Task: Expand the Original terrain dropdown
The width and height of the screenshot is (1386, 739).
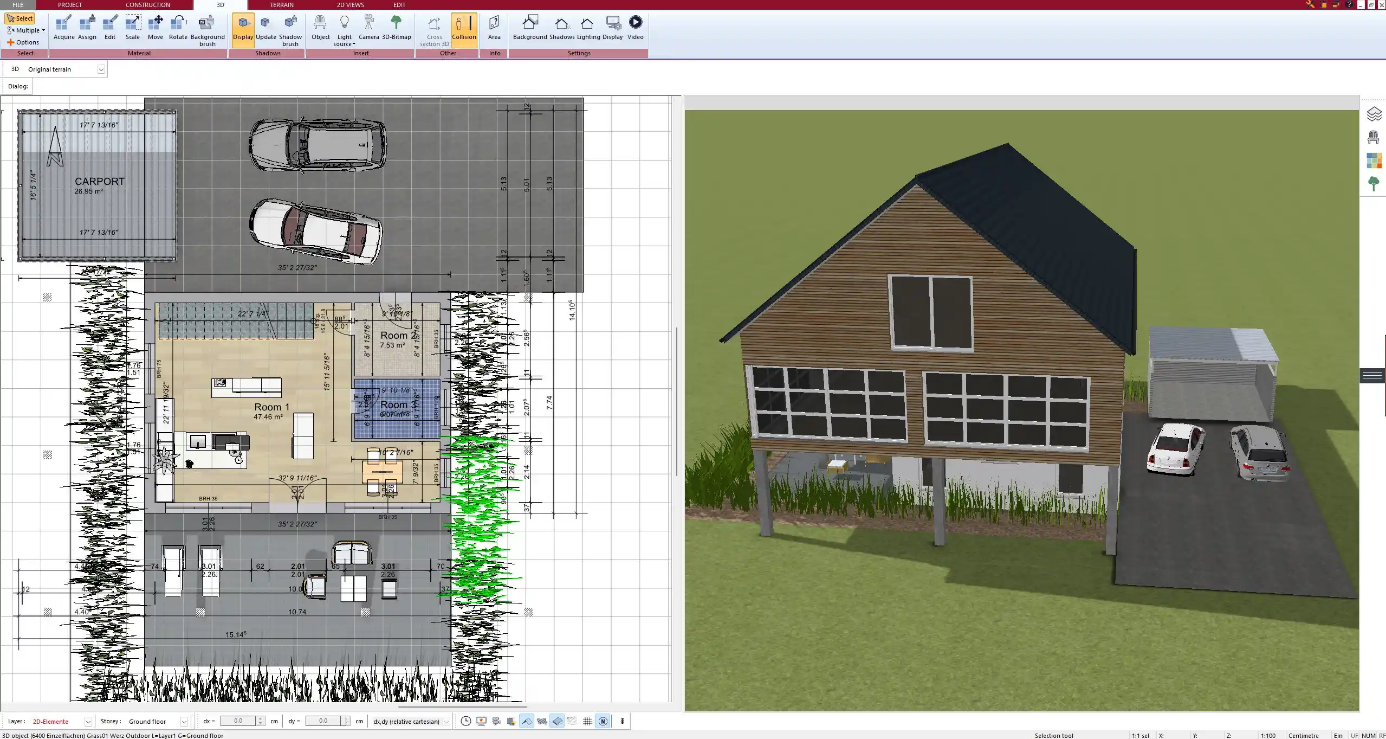Action: pyautogui.click(x=101, y=70)
